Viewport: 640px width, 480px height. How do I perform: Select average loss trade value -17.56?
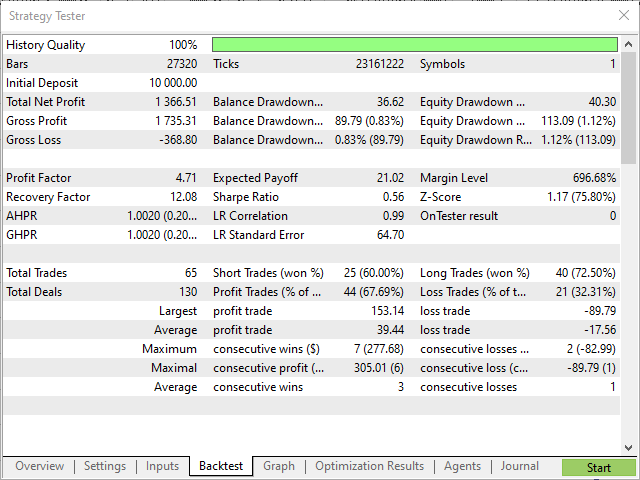point(600,330)
